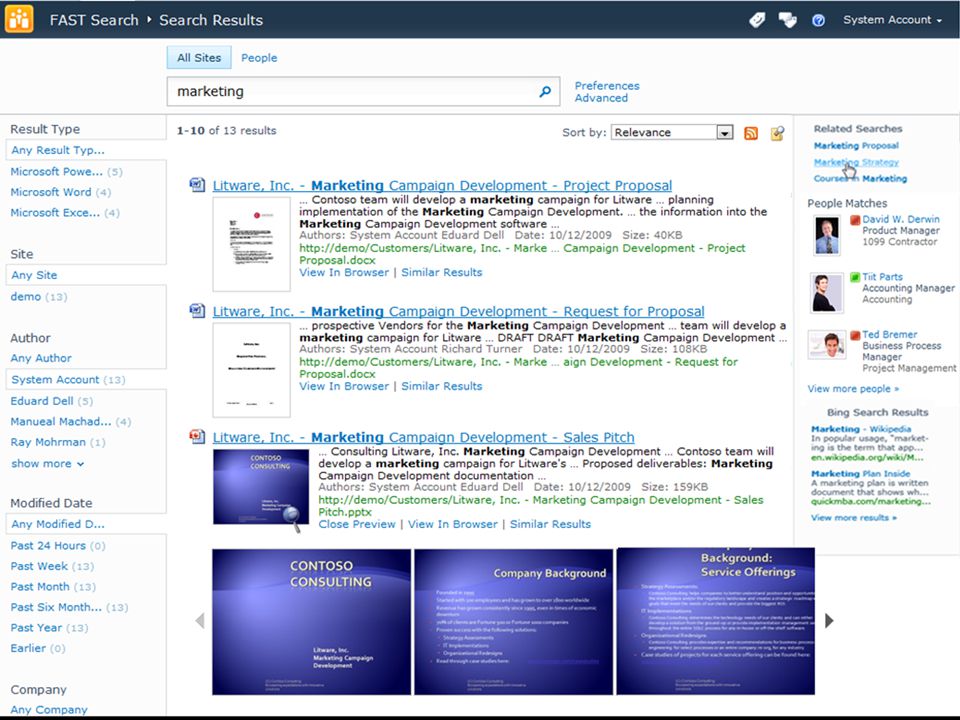Open Sales Pitch result title link
960x720 pixels.
point(424,437)
